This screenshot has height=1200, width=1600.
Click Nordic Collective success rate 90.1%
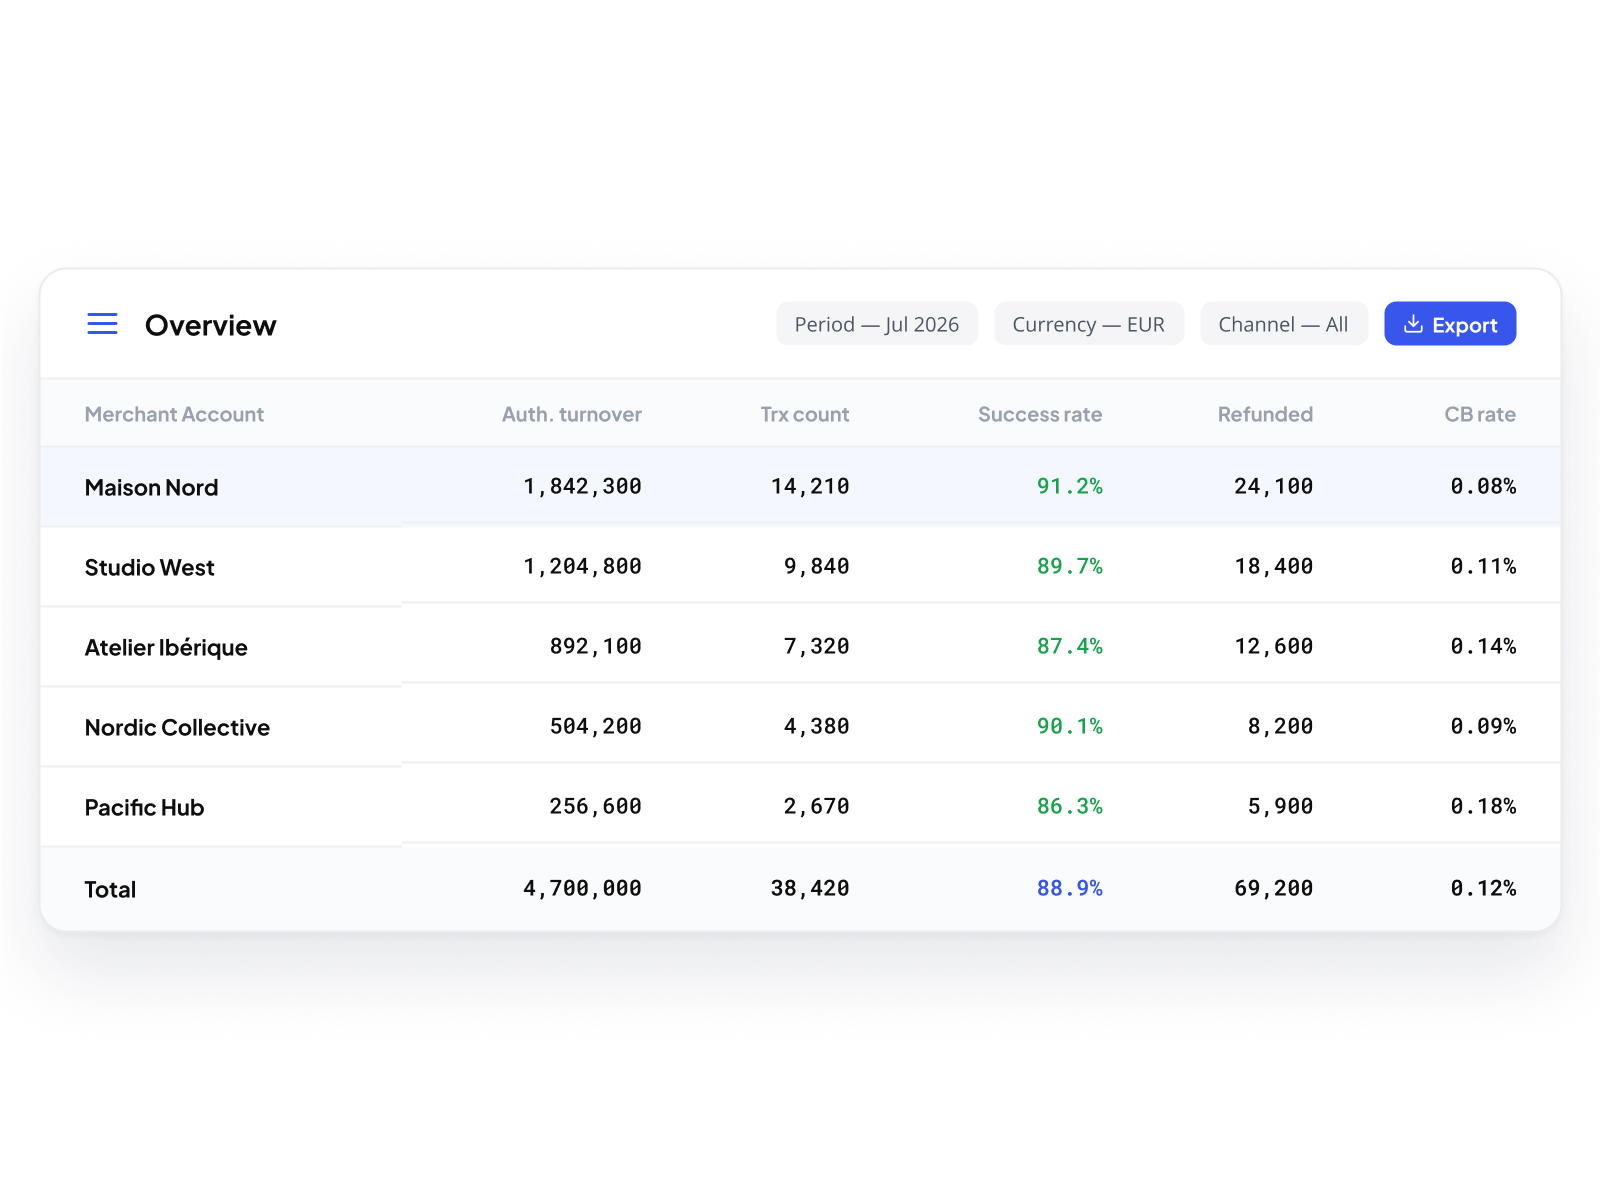click(x=1070, y=727)
